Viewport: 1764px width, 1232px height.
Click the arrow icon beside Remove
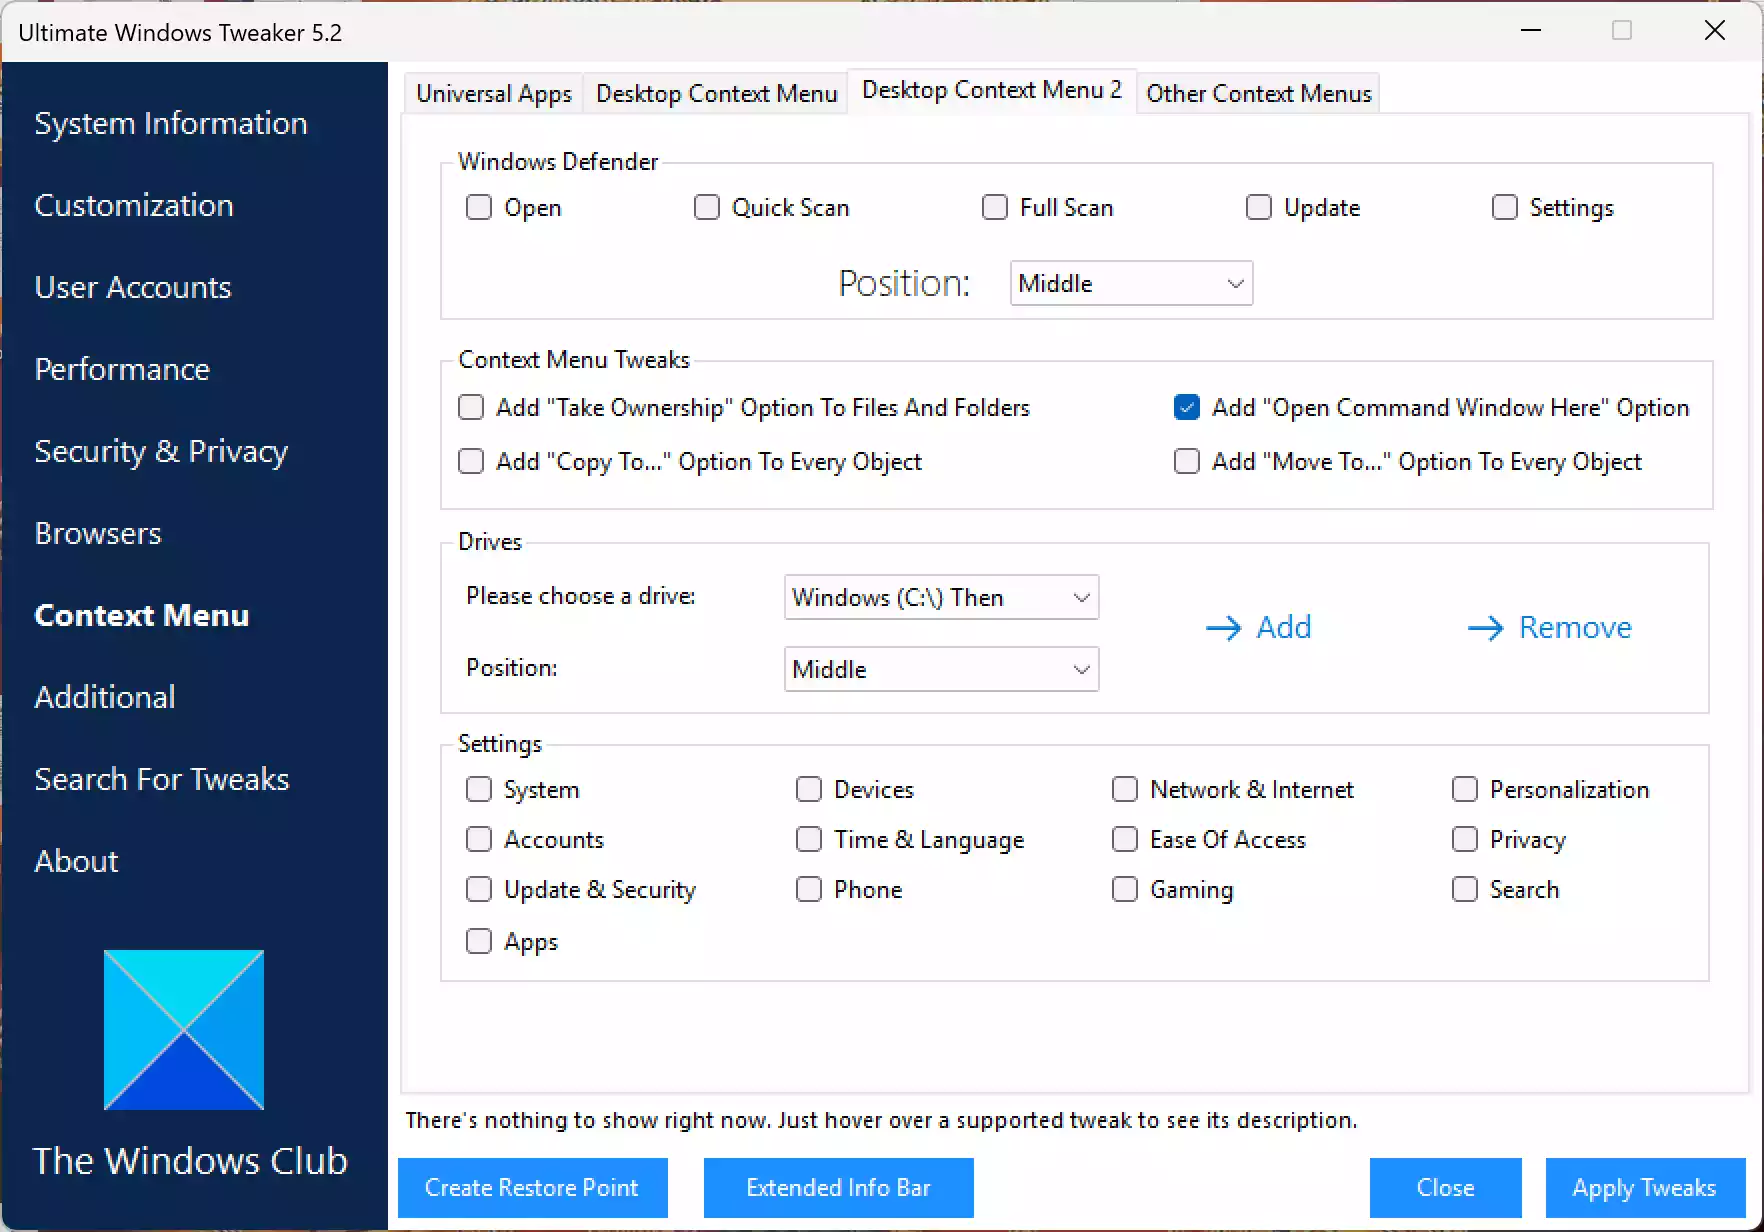(1485, 628)
